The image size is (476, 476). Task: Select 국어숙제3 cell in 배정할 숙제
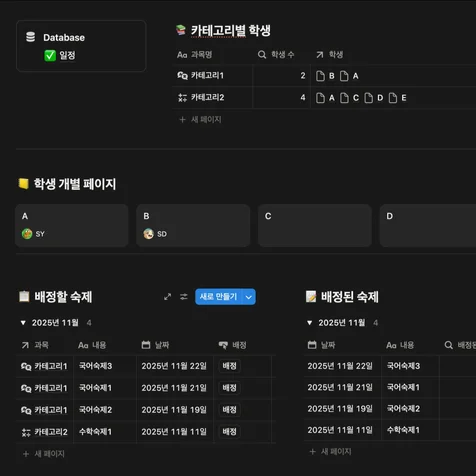click(x=105, y=366)
